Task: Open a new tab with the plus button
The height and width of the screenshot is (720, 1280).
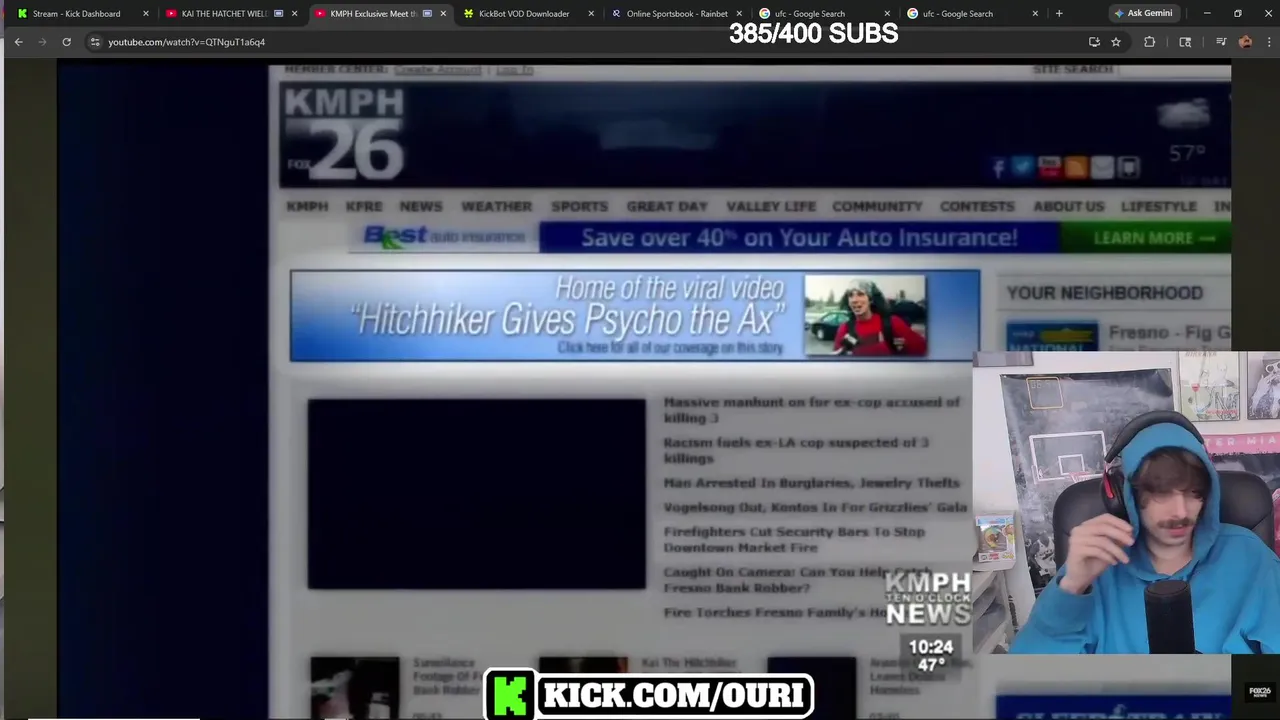Action: (x=1059, y=13)
